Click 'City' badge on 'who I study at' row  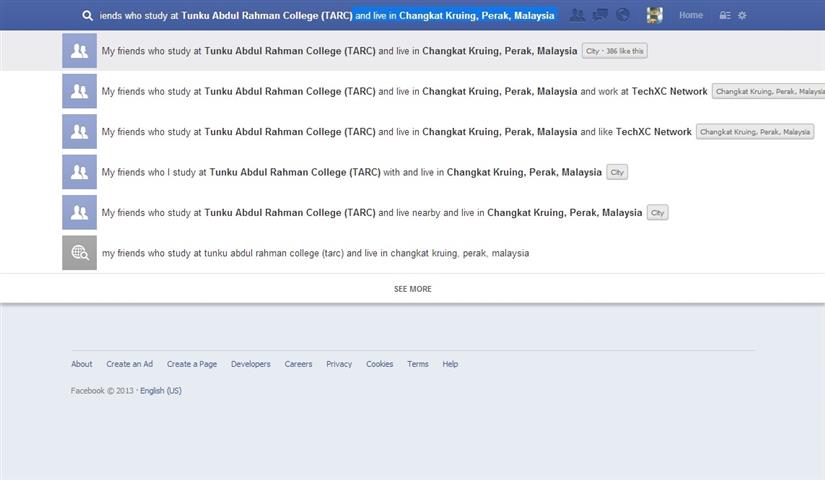point(617,173)
